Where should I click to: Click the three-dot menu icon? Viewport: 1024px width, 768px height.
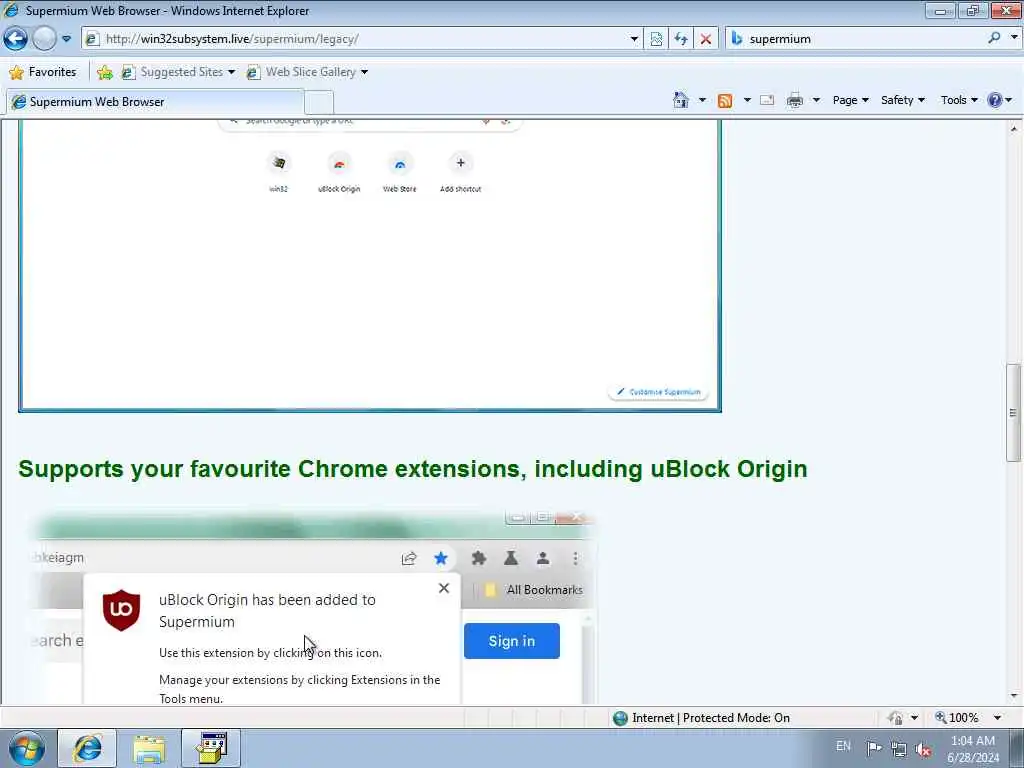coord(575,558)
